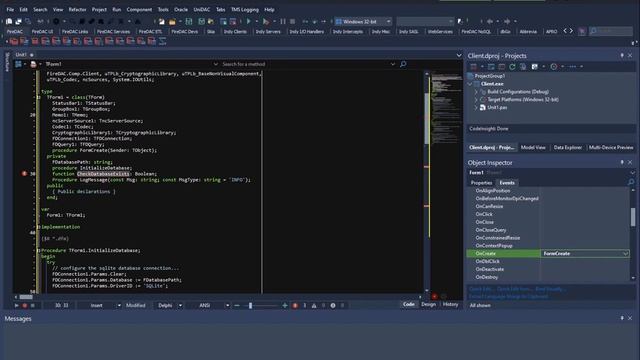Screen dimensions: 640x360
Task: Open the OnCreate FormCreate value dropdown
Action: coord(625,253)
